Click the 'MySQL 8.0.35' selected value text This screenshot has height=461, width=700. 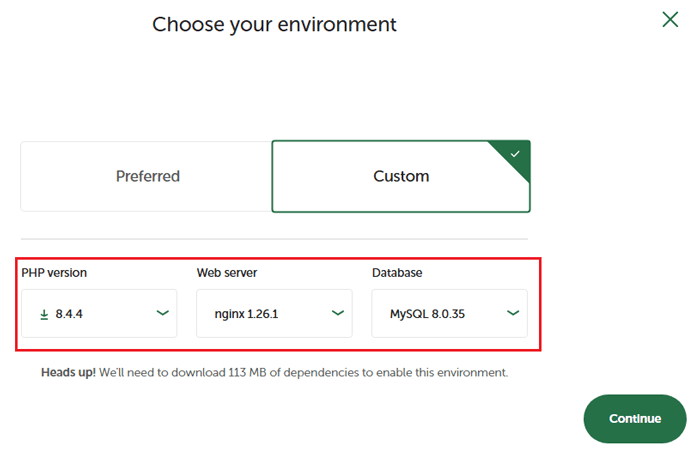click(x=427, y=314)
